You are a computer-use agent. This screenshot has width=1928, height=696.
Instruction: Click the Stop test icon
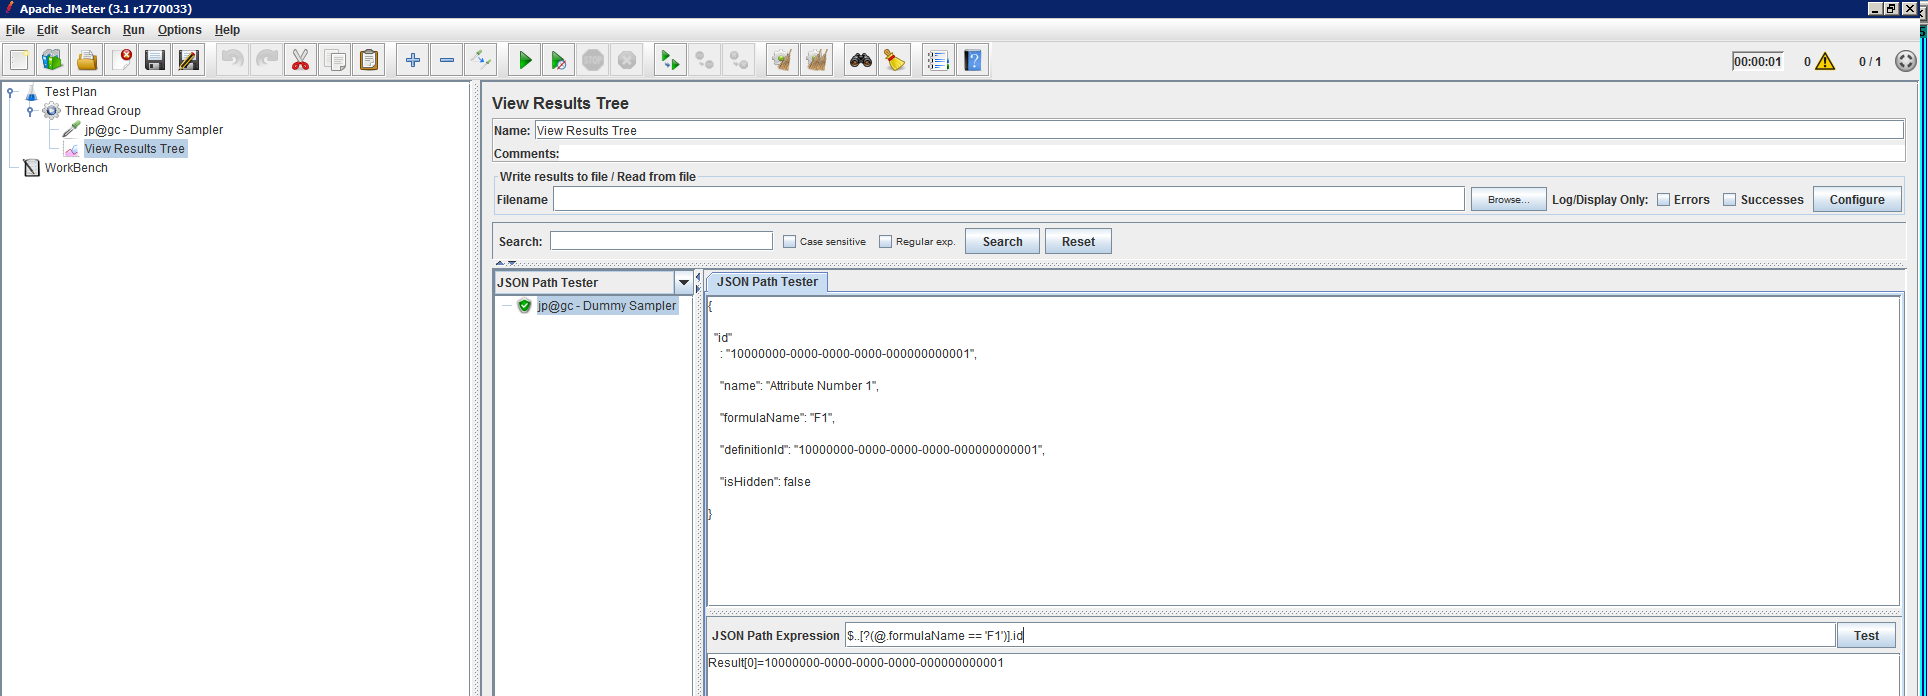coord(593,60)
